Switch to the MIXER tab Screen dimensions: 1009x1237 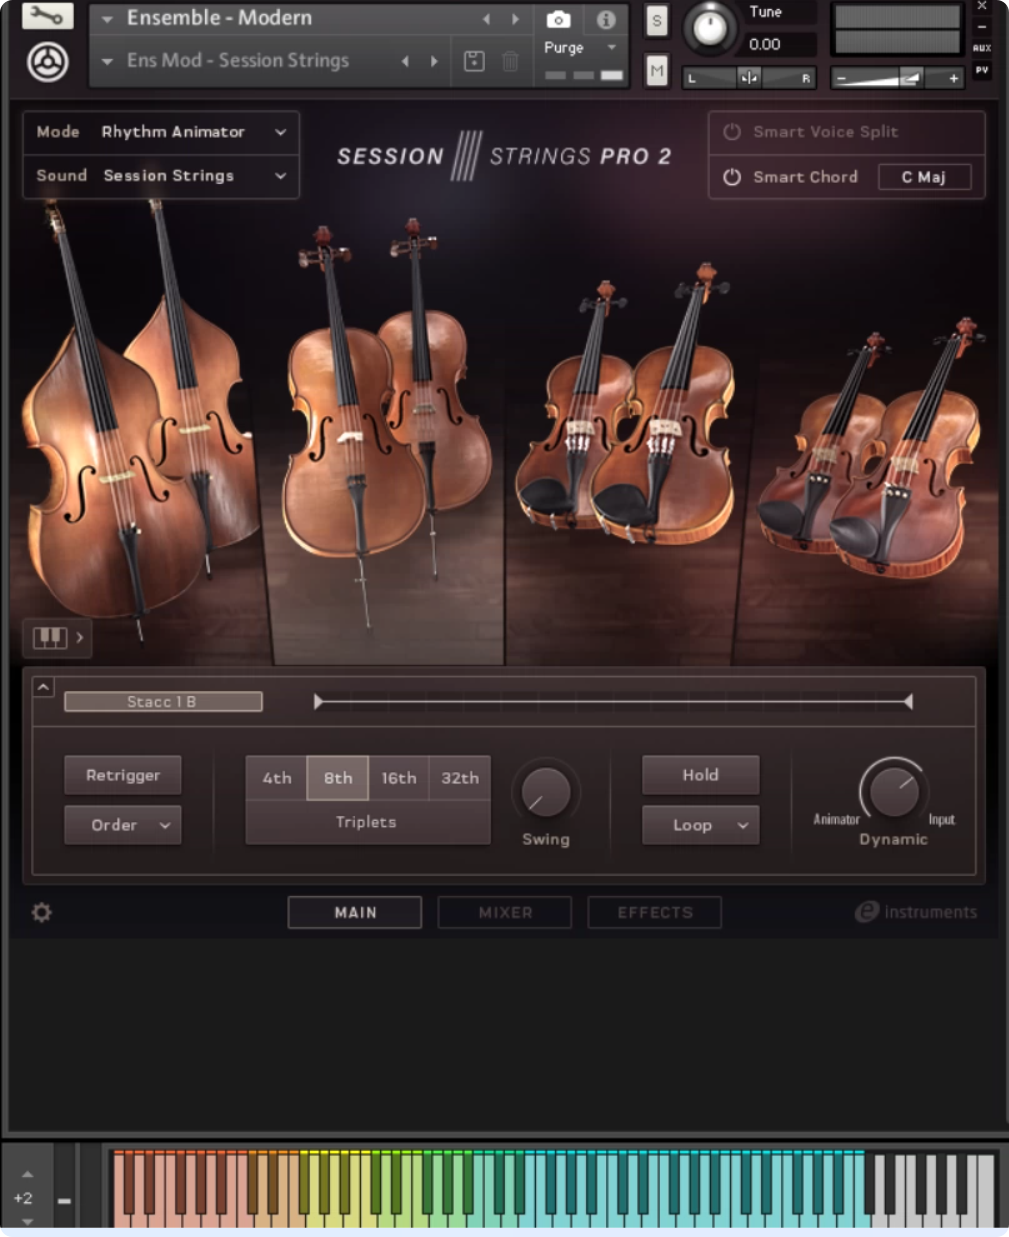pyautogui.click(x=505, y=912)
